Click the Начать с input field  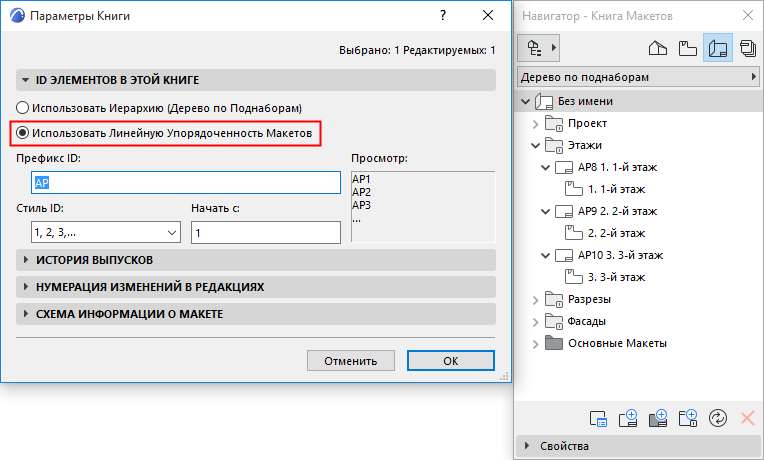(x=266, y=232)
